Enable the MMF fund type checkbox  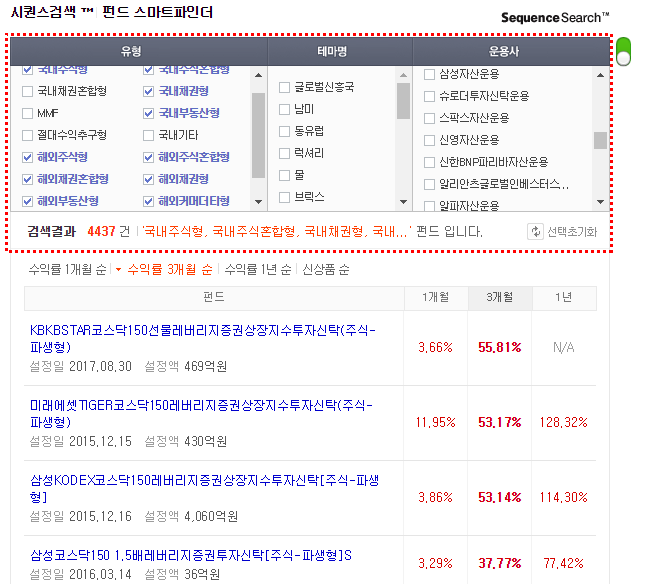(28, 113)
